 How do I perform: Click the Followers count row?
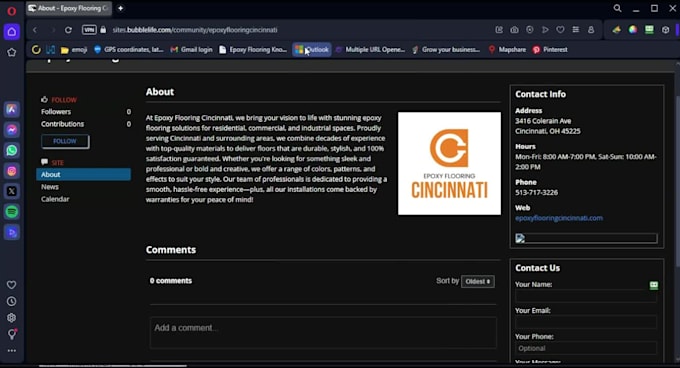pos(86,112)
